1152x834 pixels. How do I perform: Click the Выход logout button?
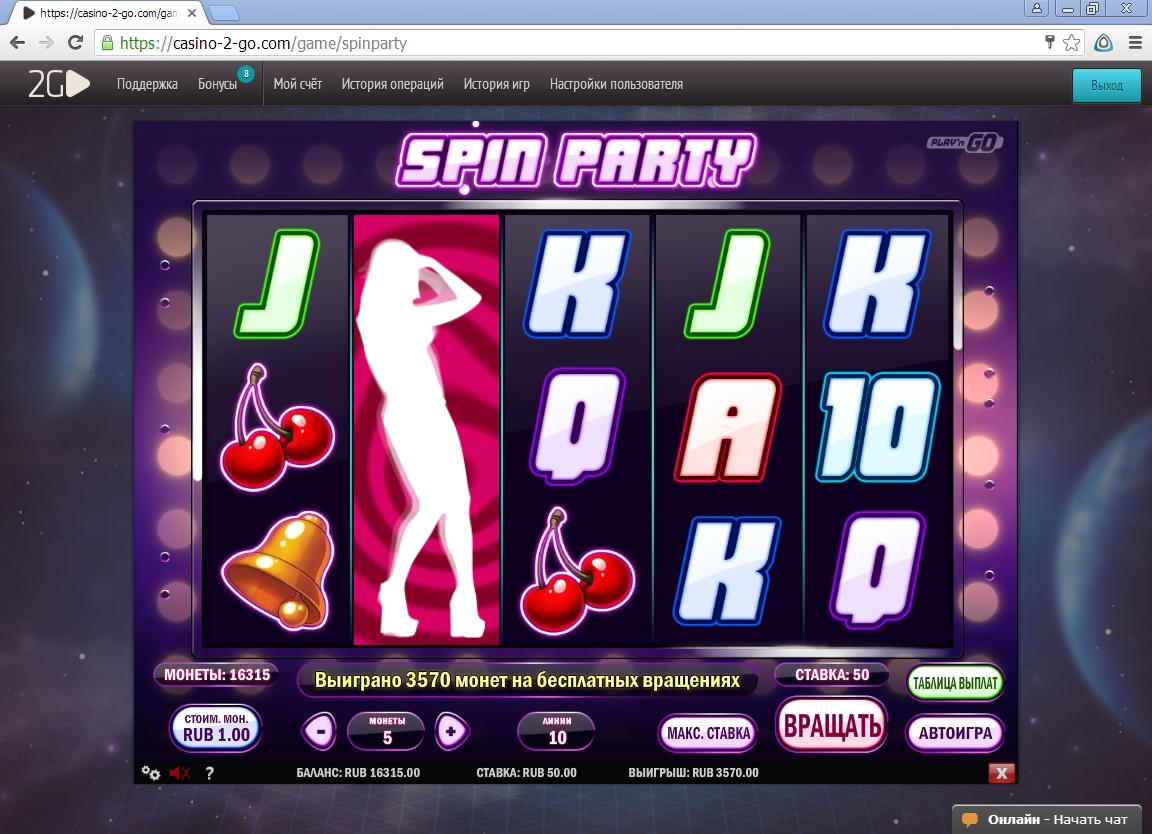(1106, 85)
